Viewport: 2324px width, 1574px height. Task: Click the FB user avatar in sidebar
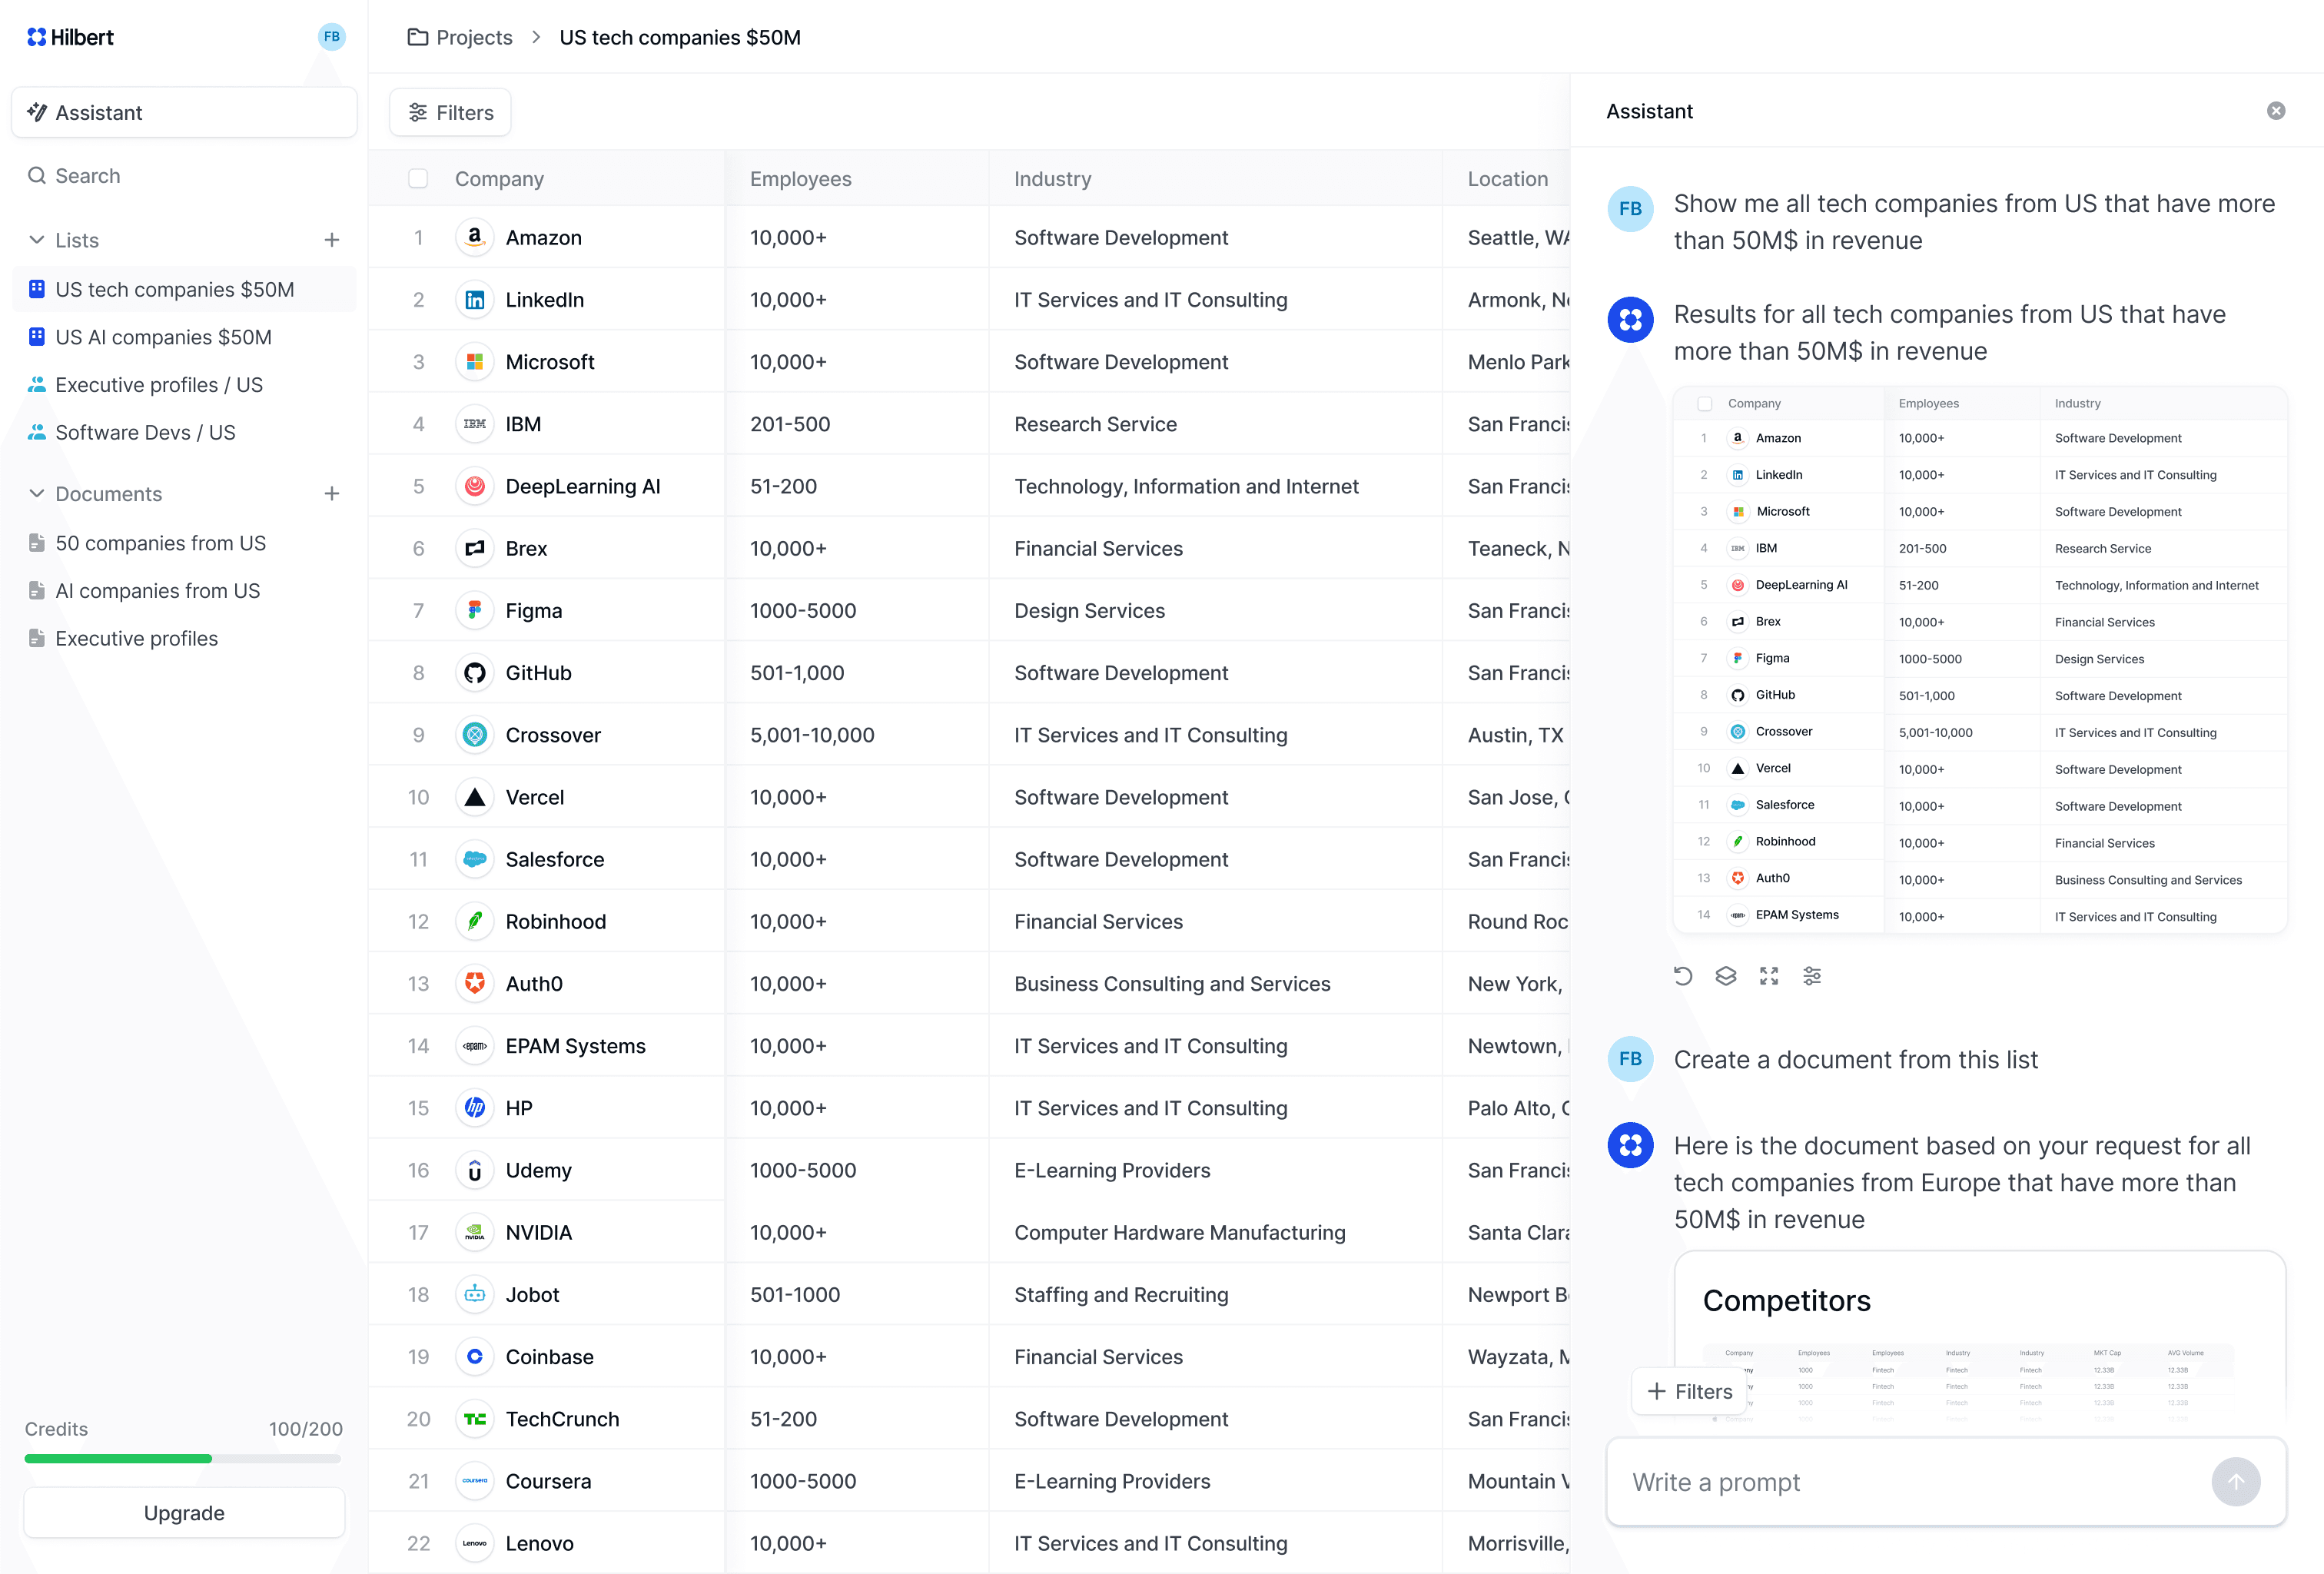tap(331, 37)
